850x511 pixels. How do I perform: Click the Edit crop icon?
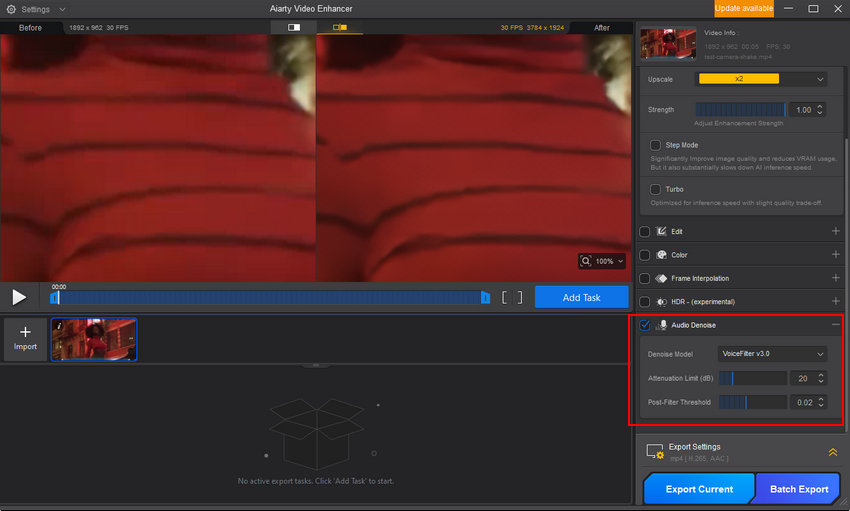[x=661, y=231]
